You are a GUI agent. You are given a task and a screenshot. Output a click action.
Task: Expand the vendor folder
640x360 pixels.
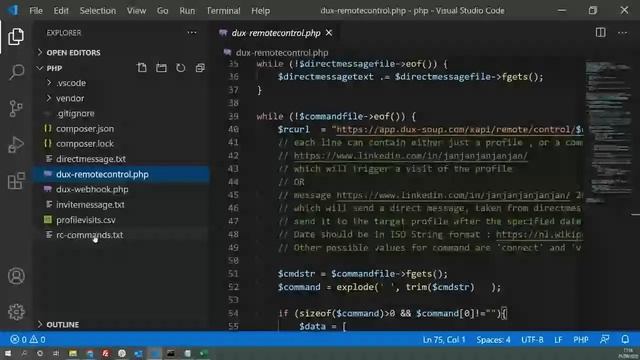point(70,98)
